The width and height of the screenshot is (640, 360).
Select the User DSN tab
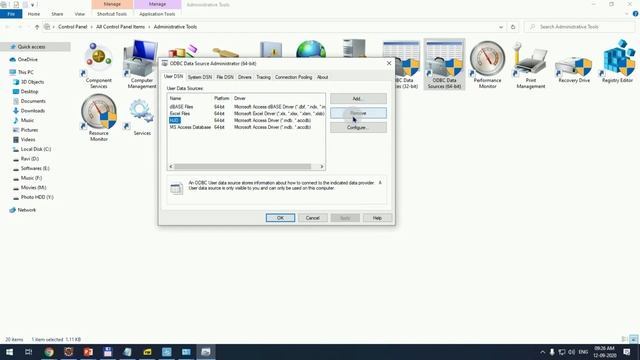(173, 77)
